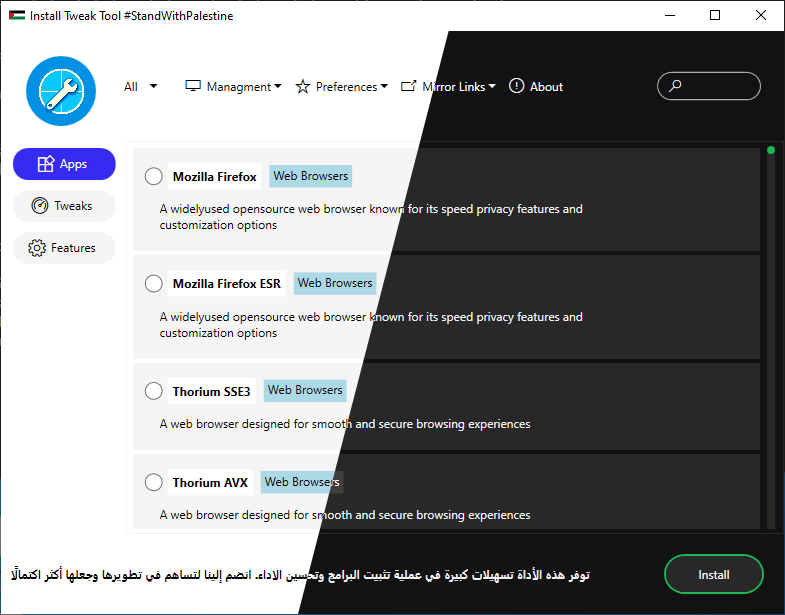785x615 pixels.
Task: Click the star icon beside Preferences
Action: click(x=302, y=87)
